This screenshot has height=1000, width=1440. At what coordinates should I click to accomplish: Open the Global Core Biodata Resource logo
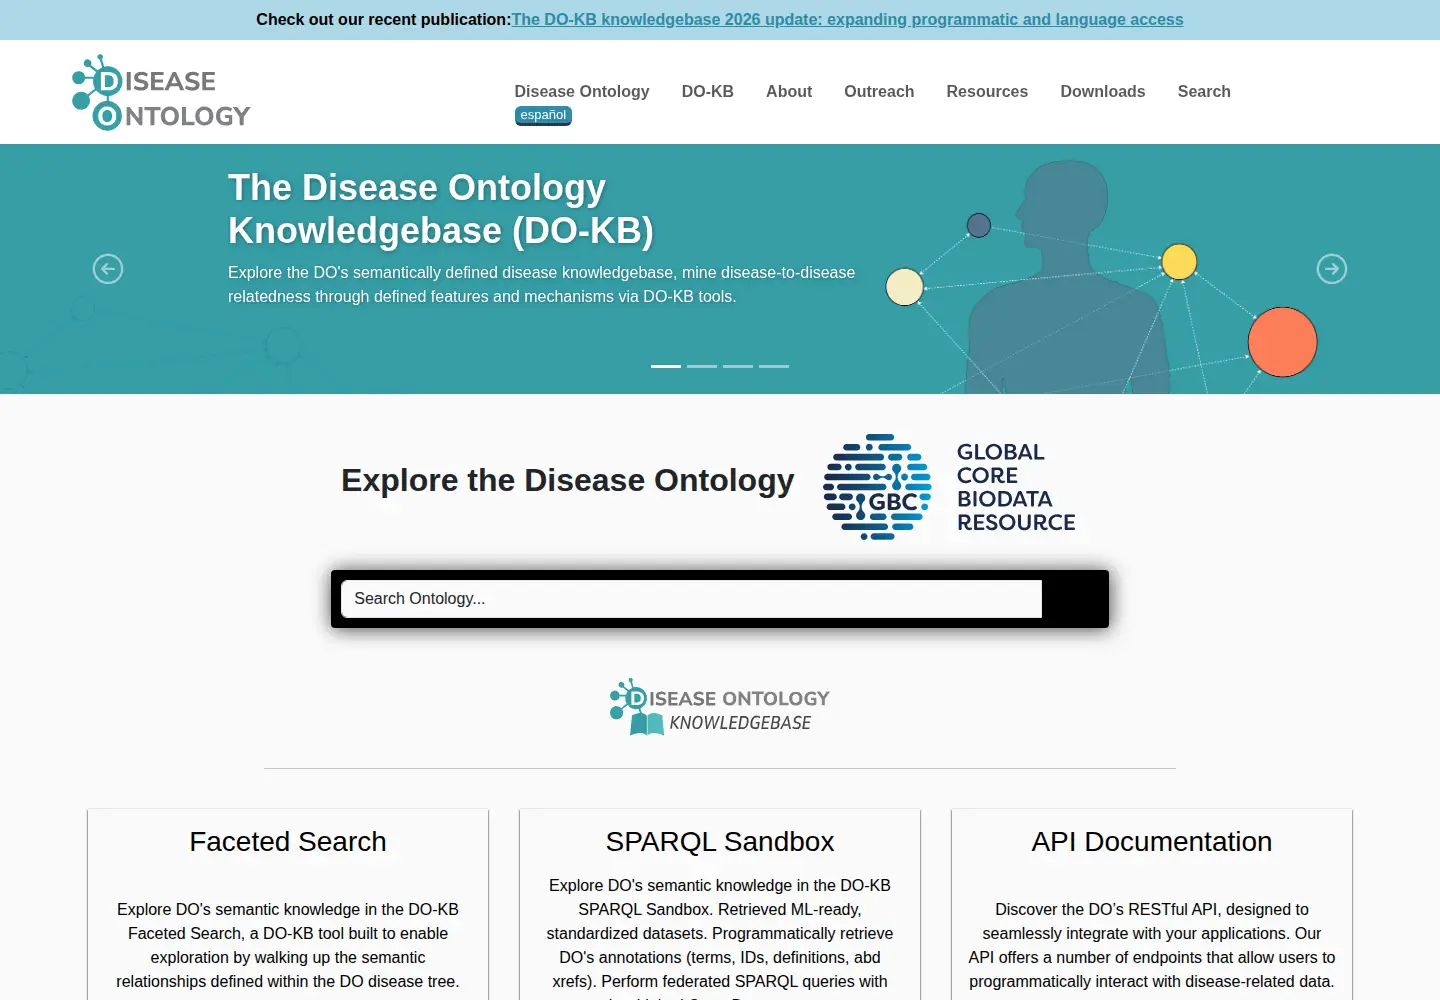(949, 487)
